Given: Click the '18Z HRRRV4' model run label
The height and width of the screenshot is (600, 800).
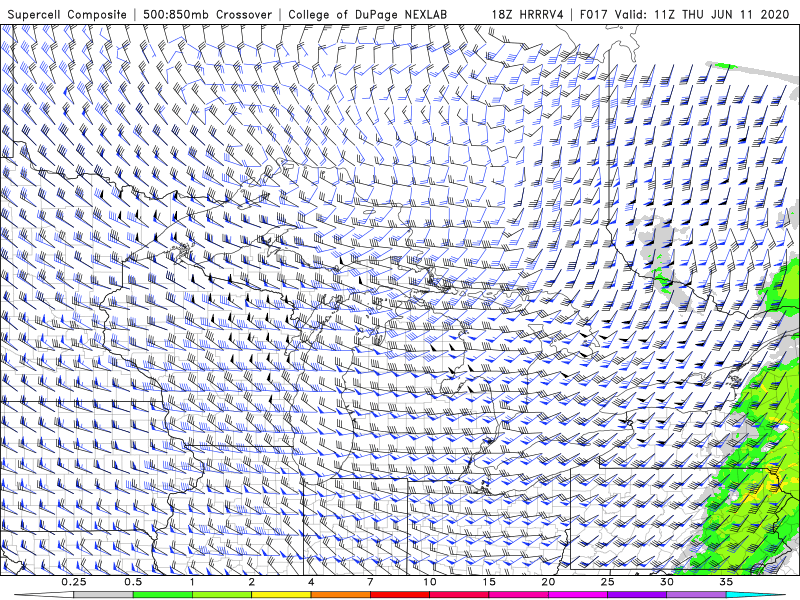Looking at the screenshot, I should 527,15.
